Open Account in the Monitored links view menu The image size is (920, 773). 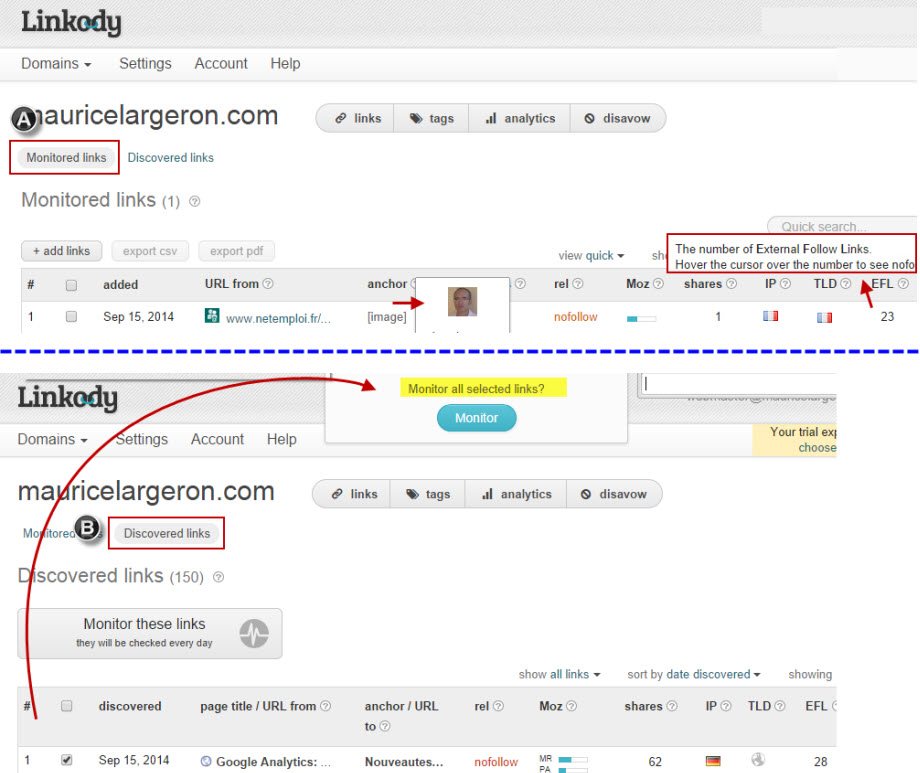click(221, 63)
